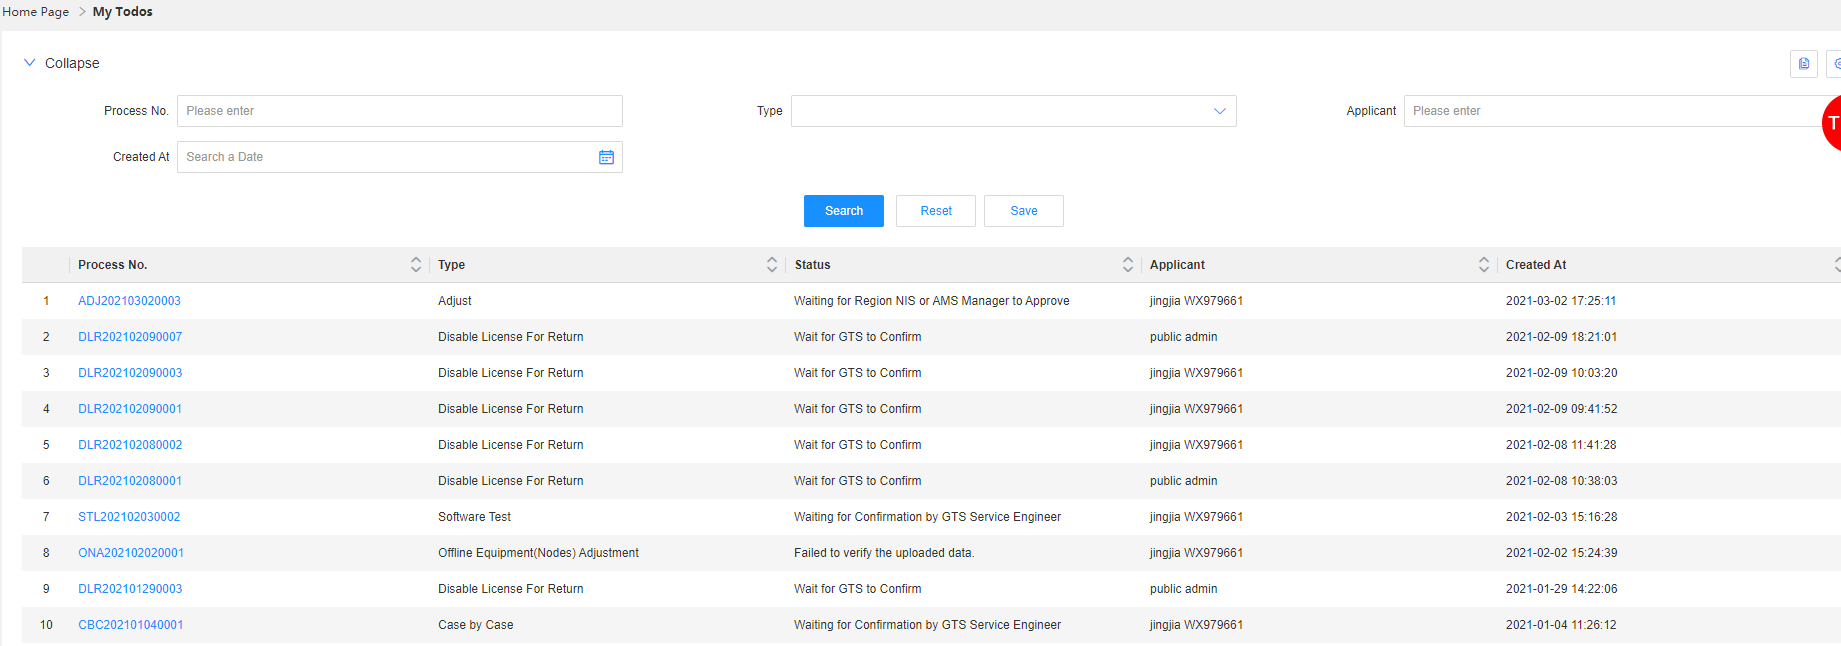1841x646 pixels.
Task: Focus the Process No. input field
Action: pyautogui.click(x=399, y=111)
